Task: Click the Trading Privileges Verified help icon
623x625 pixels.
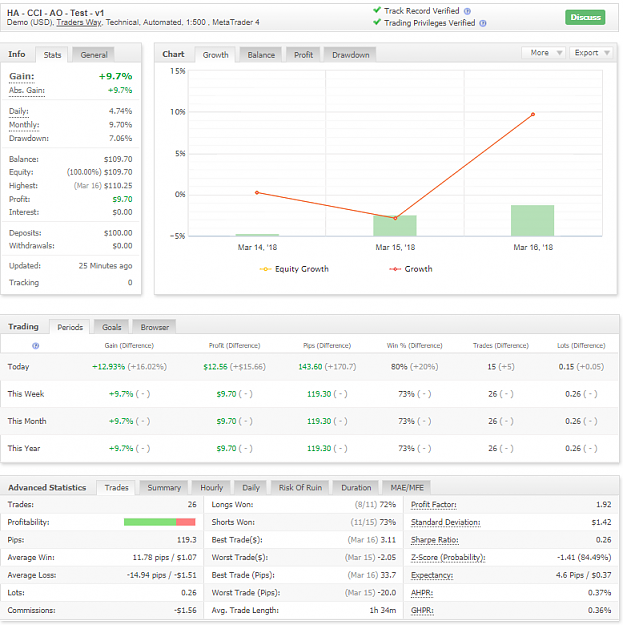Action: [483, 23]
